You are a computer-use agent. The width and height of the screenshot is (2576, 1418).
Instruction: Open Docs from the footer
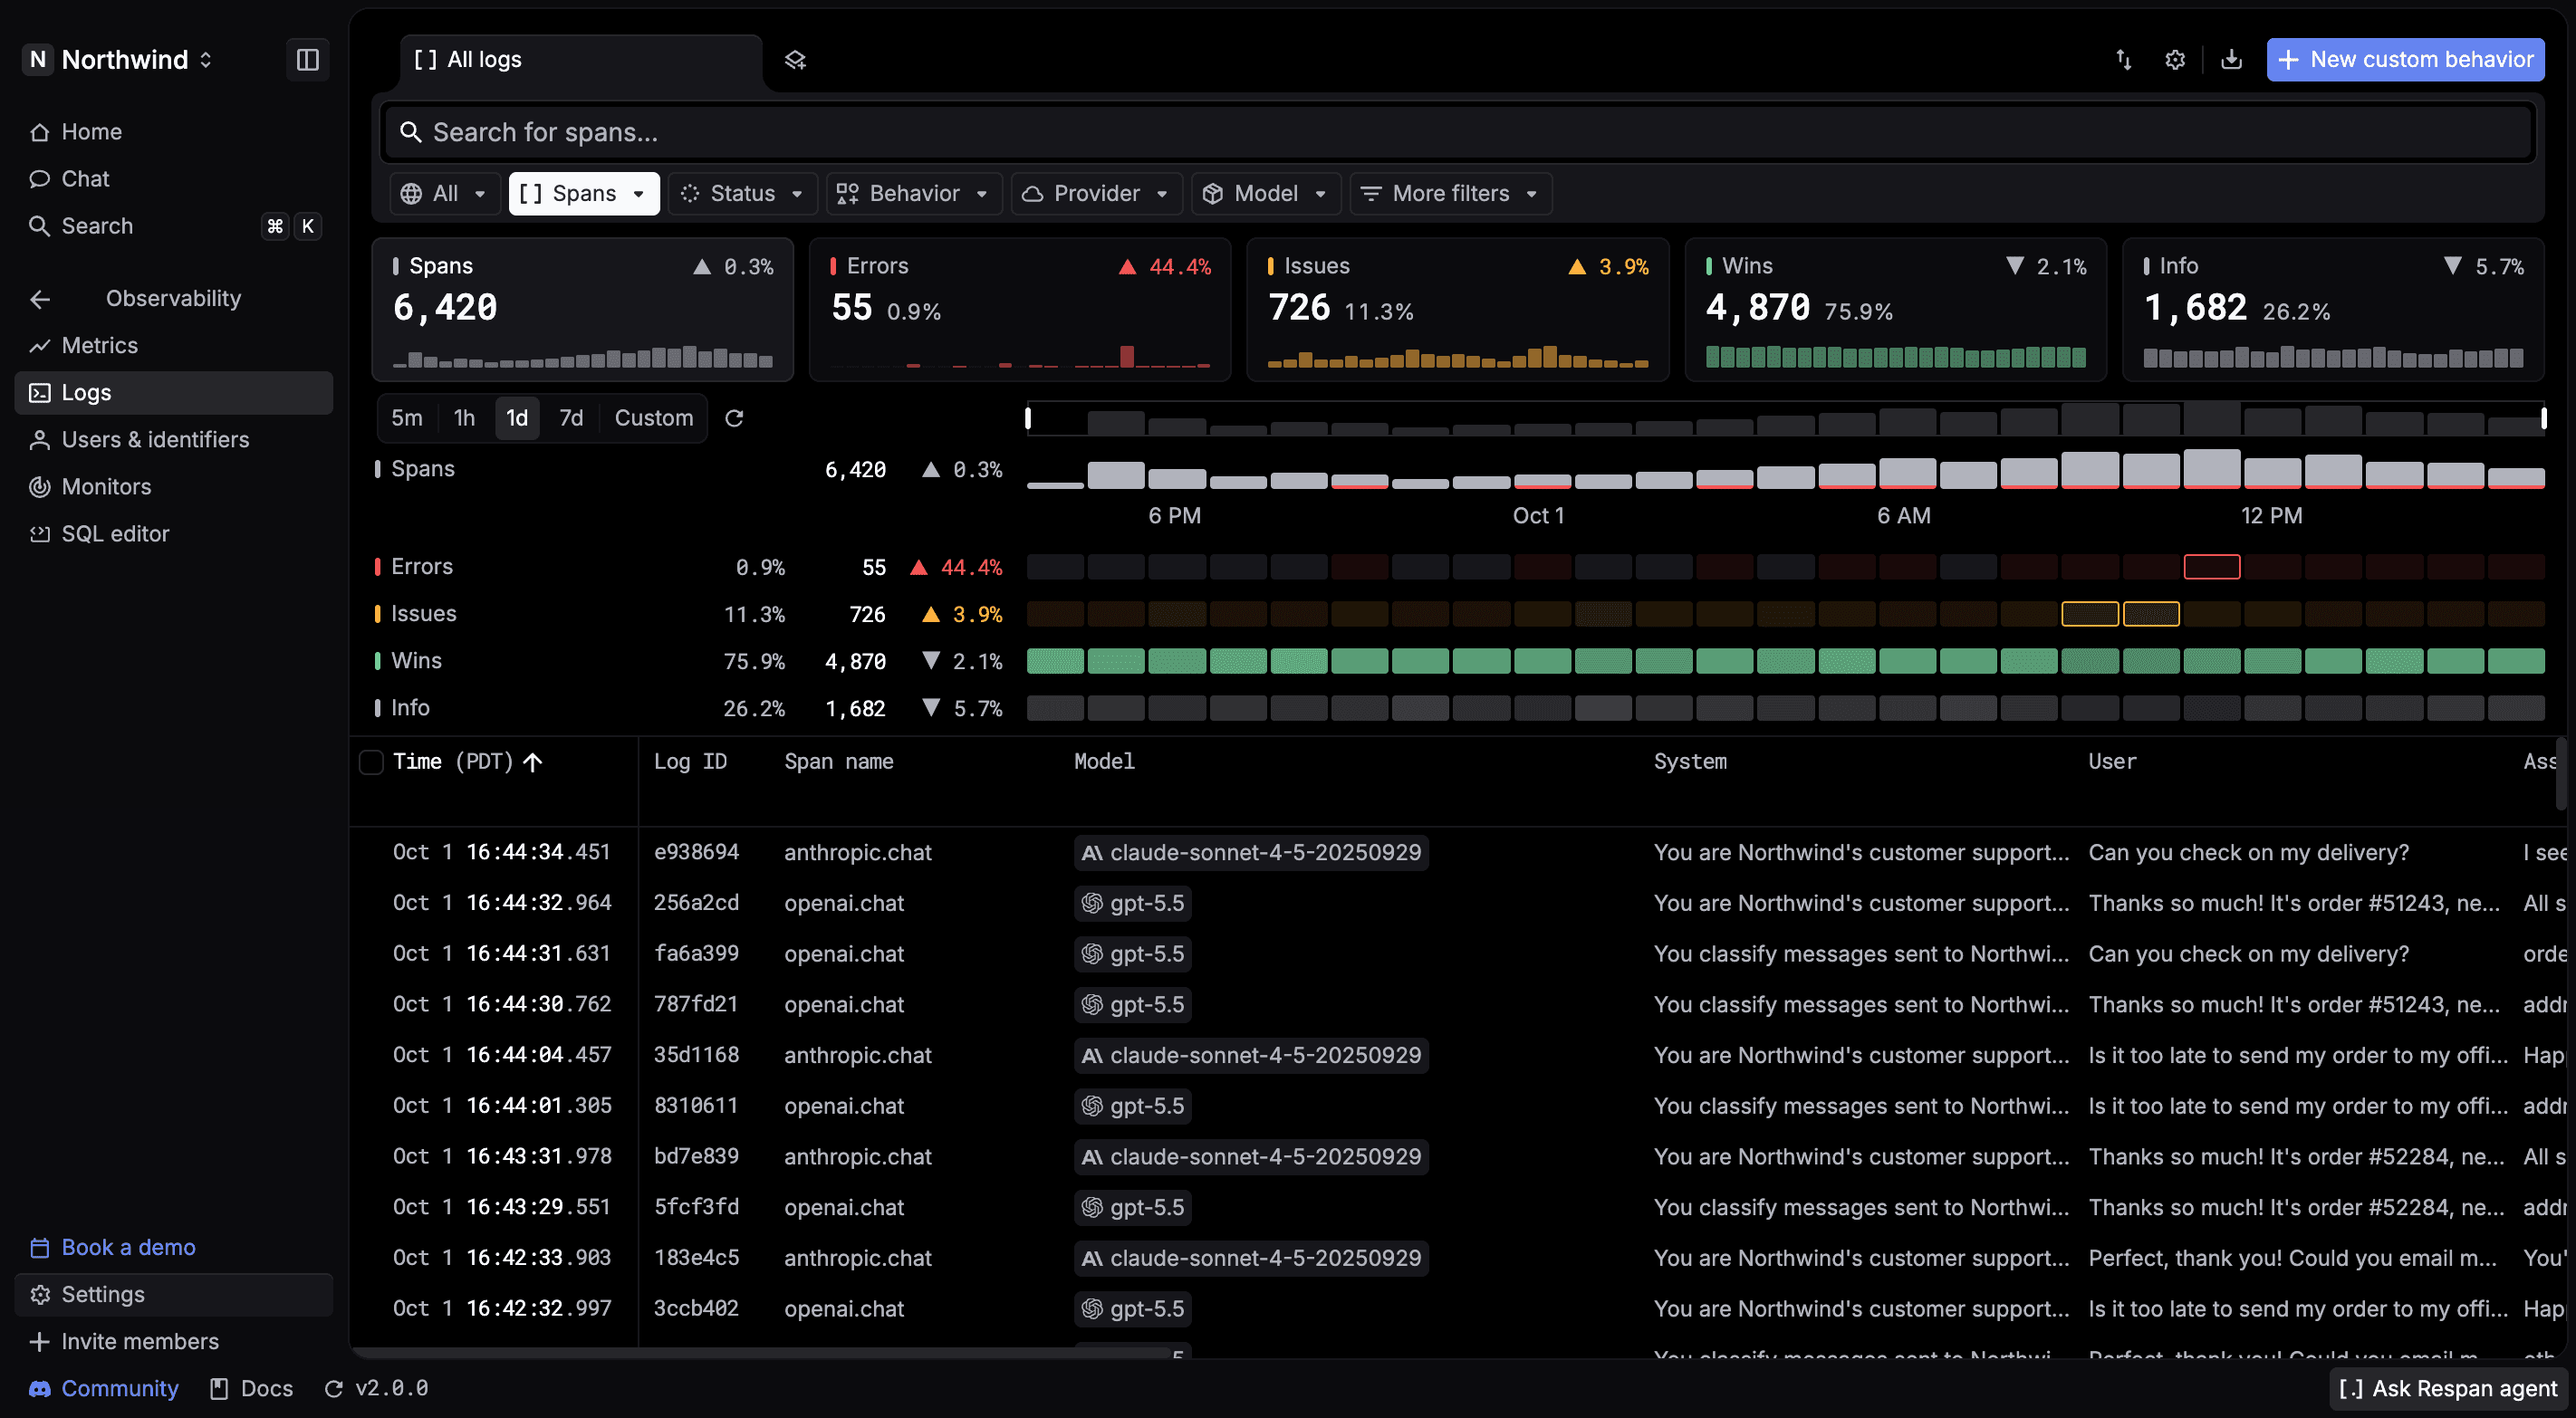coord(251,1388)
